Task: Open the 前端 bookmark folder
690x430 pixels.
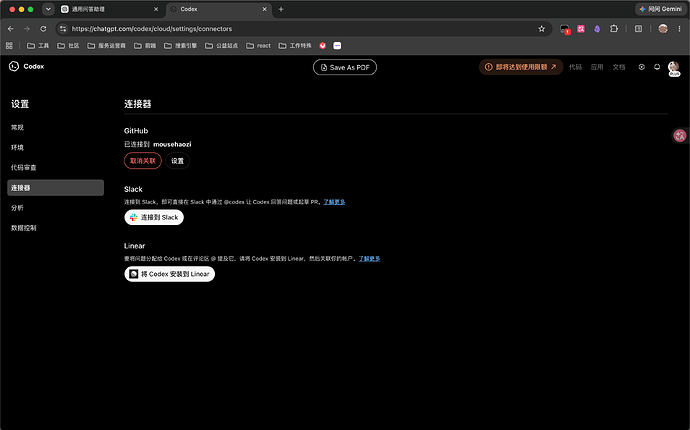Action: [145, 45]
